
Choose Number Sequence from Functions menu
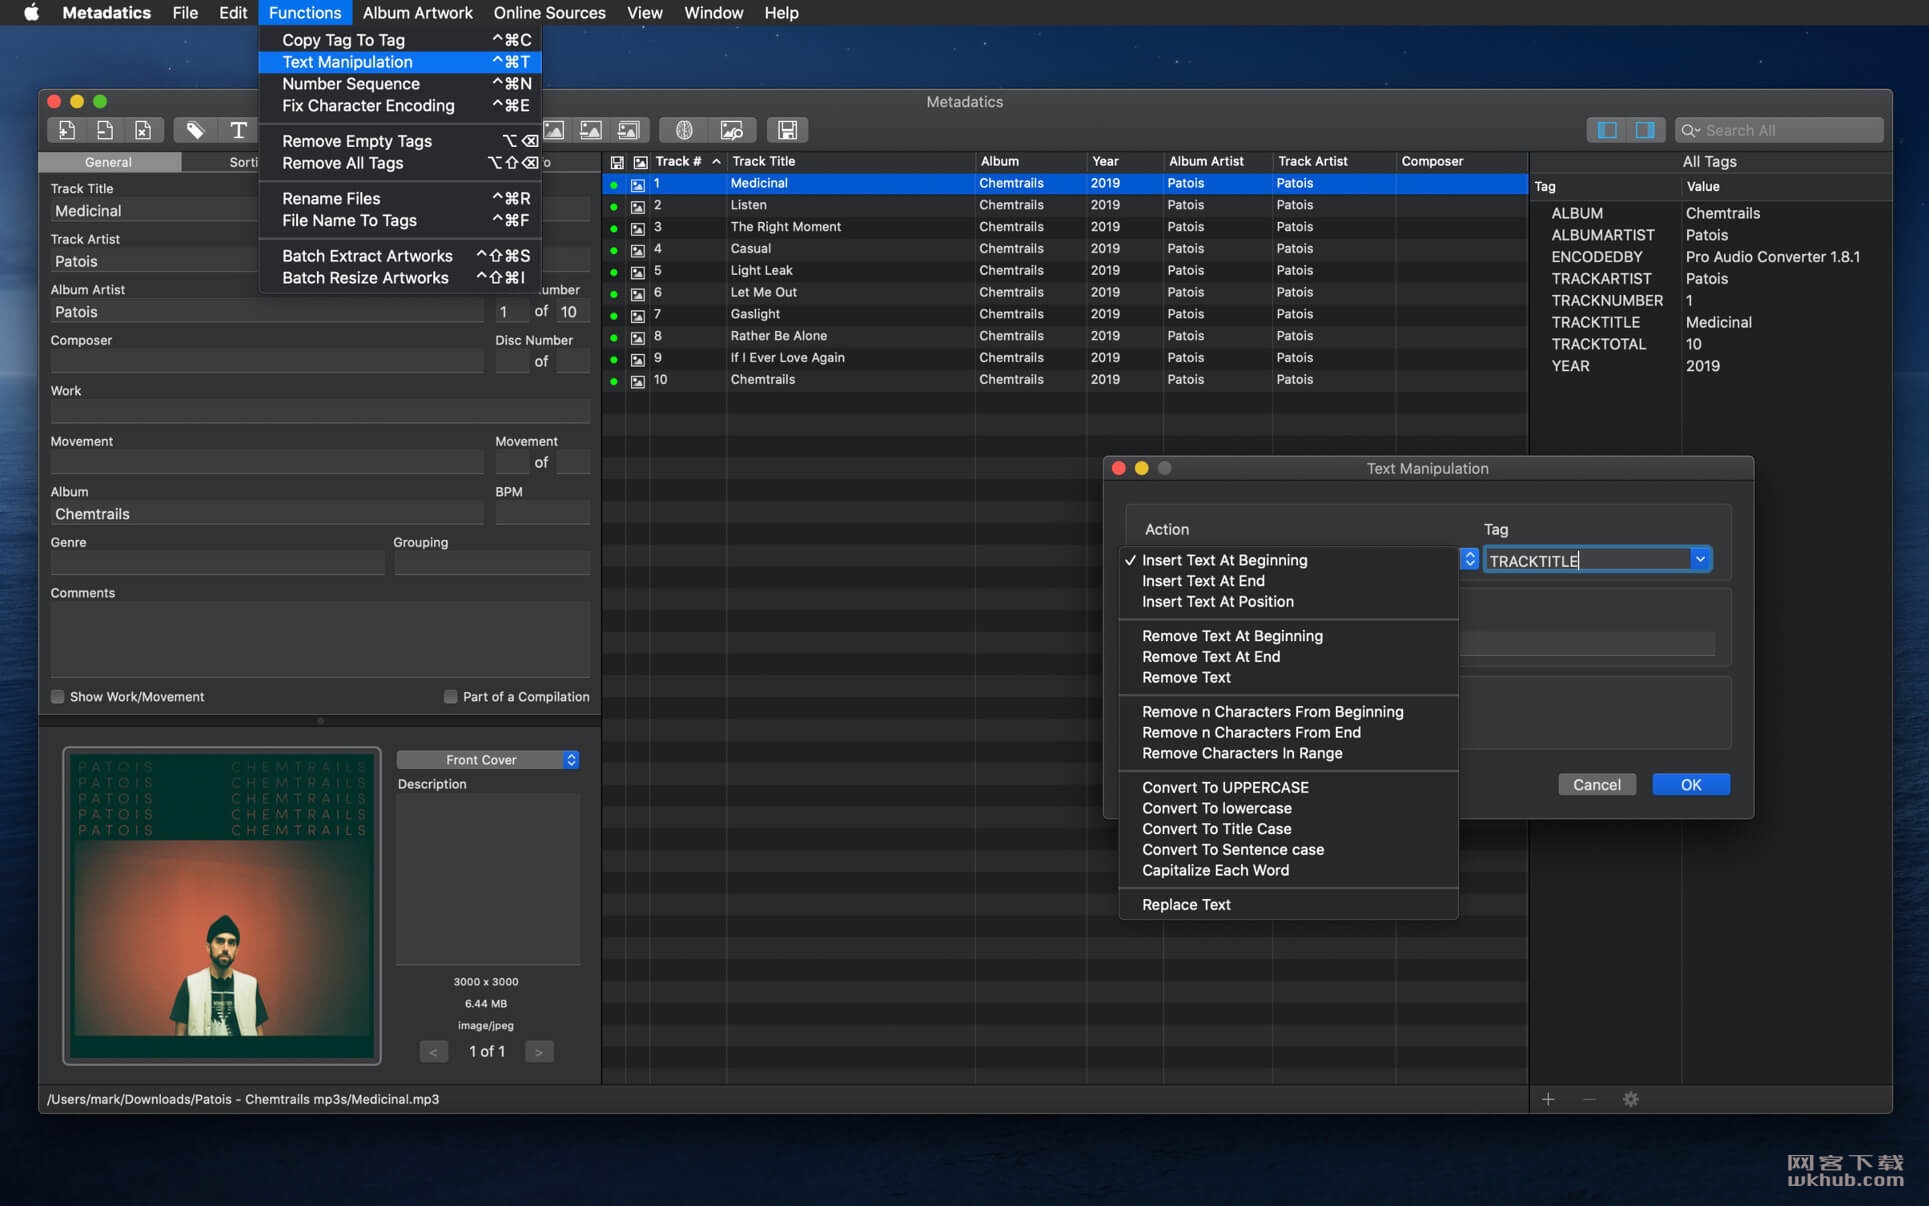[400, 84]
